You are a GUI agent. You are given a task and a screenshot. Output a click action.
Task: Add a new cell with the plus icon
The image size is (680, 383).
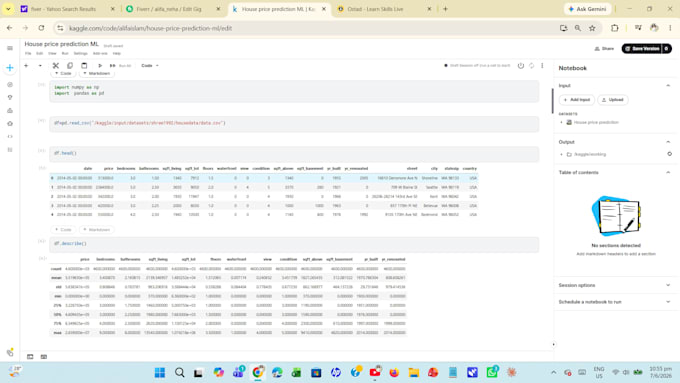[26, 65]
